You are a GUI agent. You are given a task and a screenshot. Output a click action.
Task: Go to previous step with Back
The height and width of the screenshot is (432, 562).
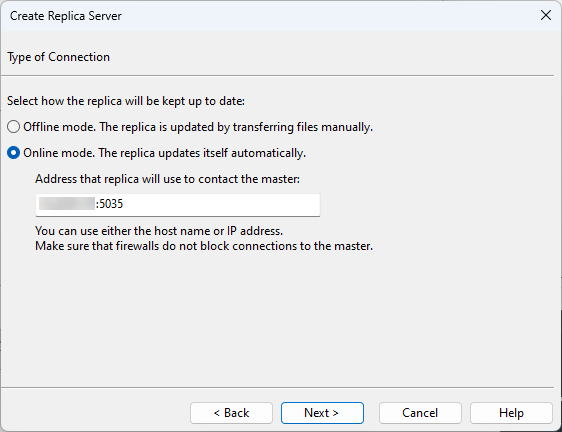click(231, 413)
